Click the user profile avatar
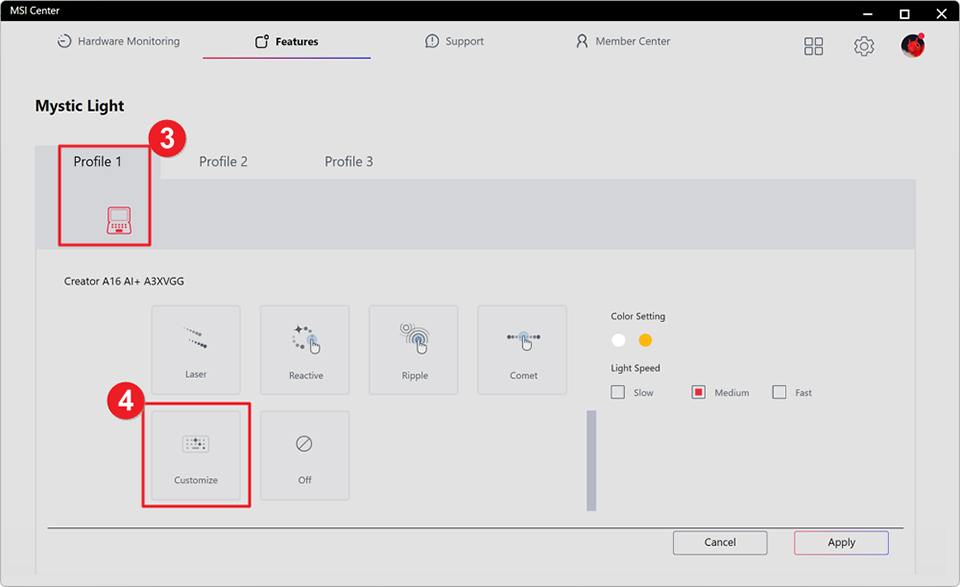The height and width of the screenshot is (587, 960). (912, 45)
